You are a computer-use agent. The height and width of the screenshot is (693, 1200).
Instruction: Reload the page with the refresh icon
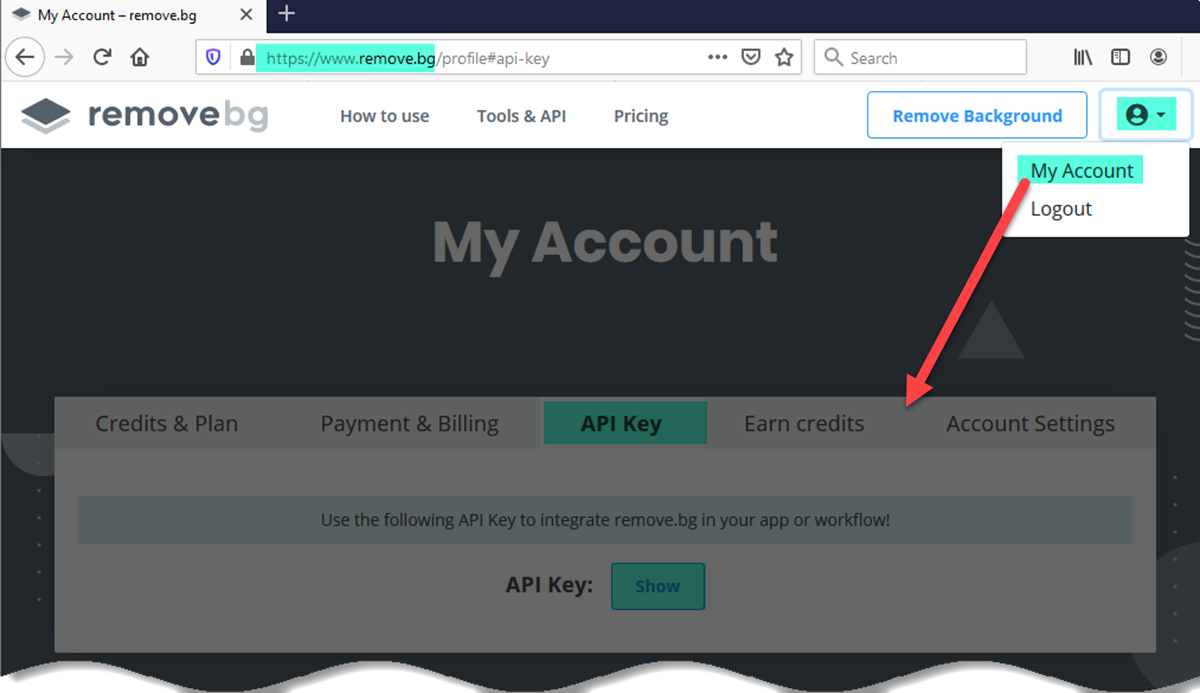(102, 57)
